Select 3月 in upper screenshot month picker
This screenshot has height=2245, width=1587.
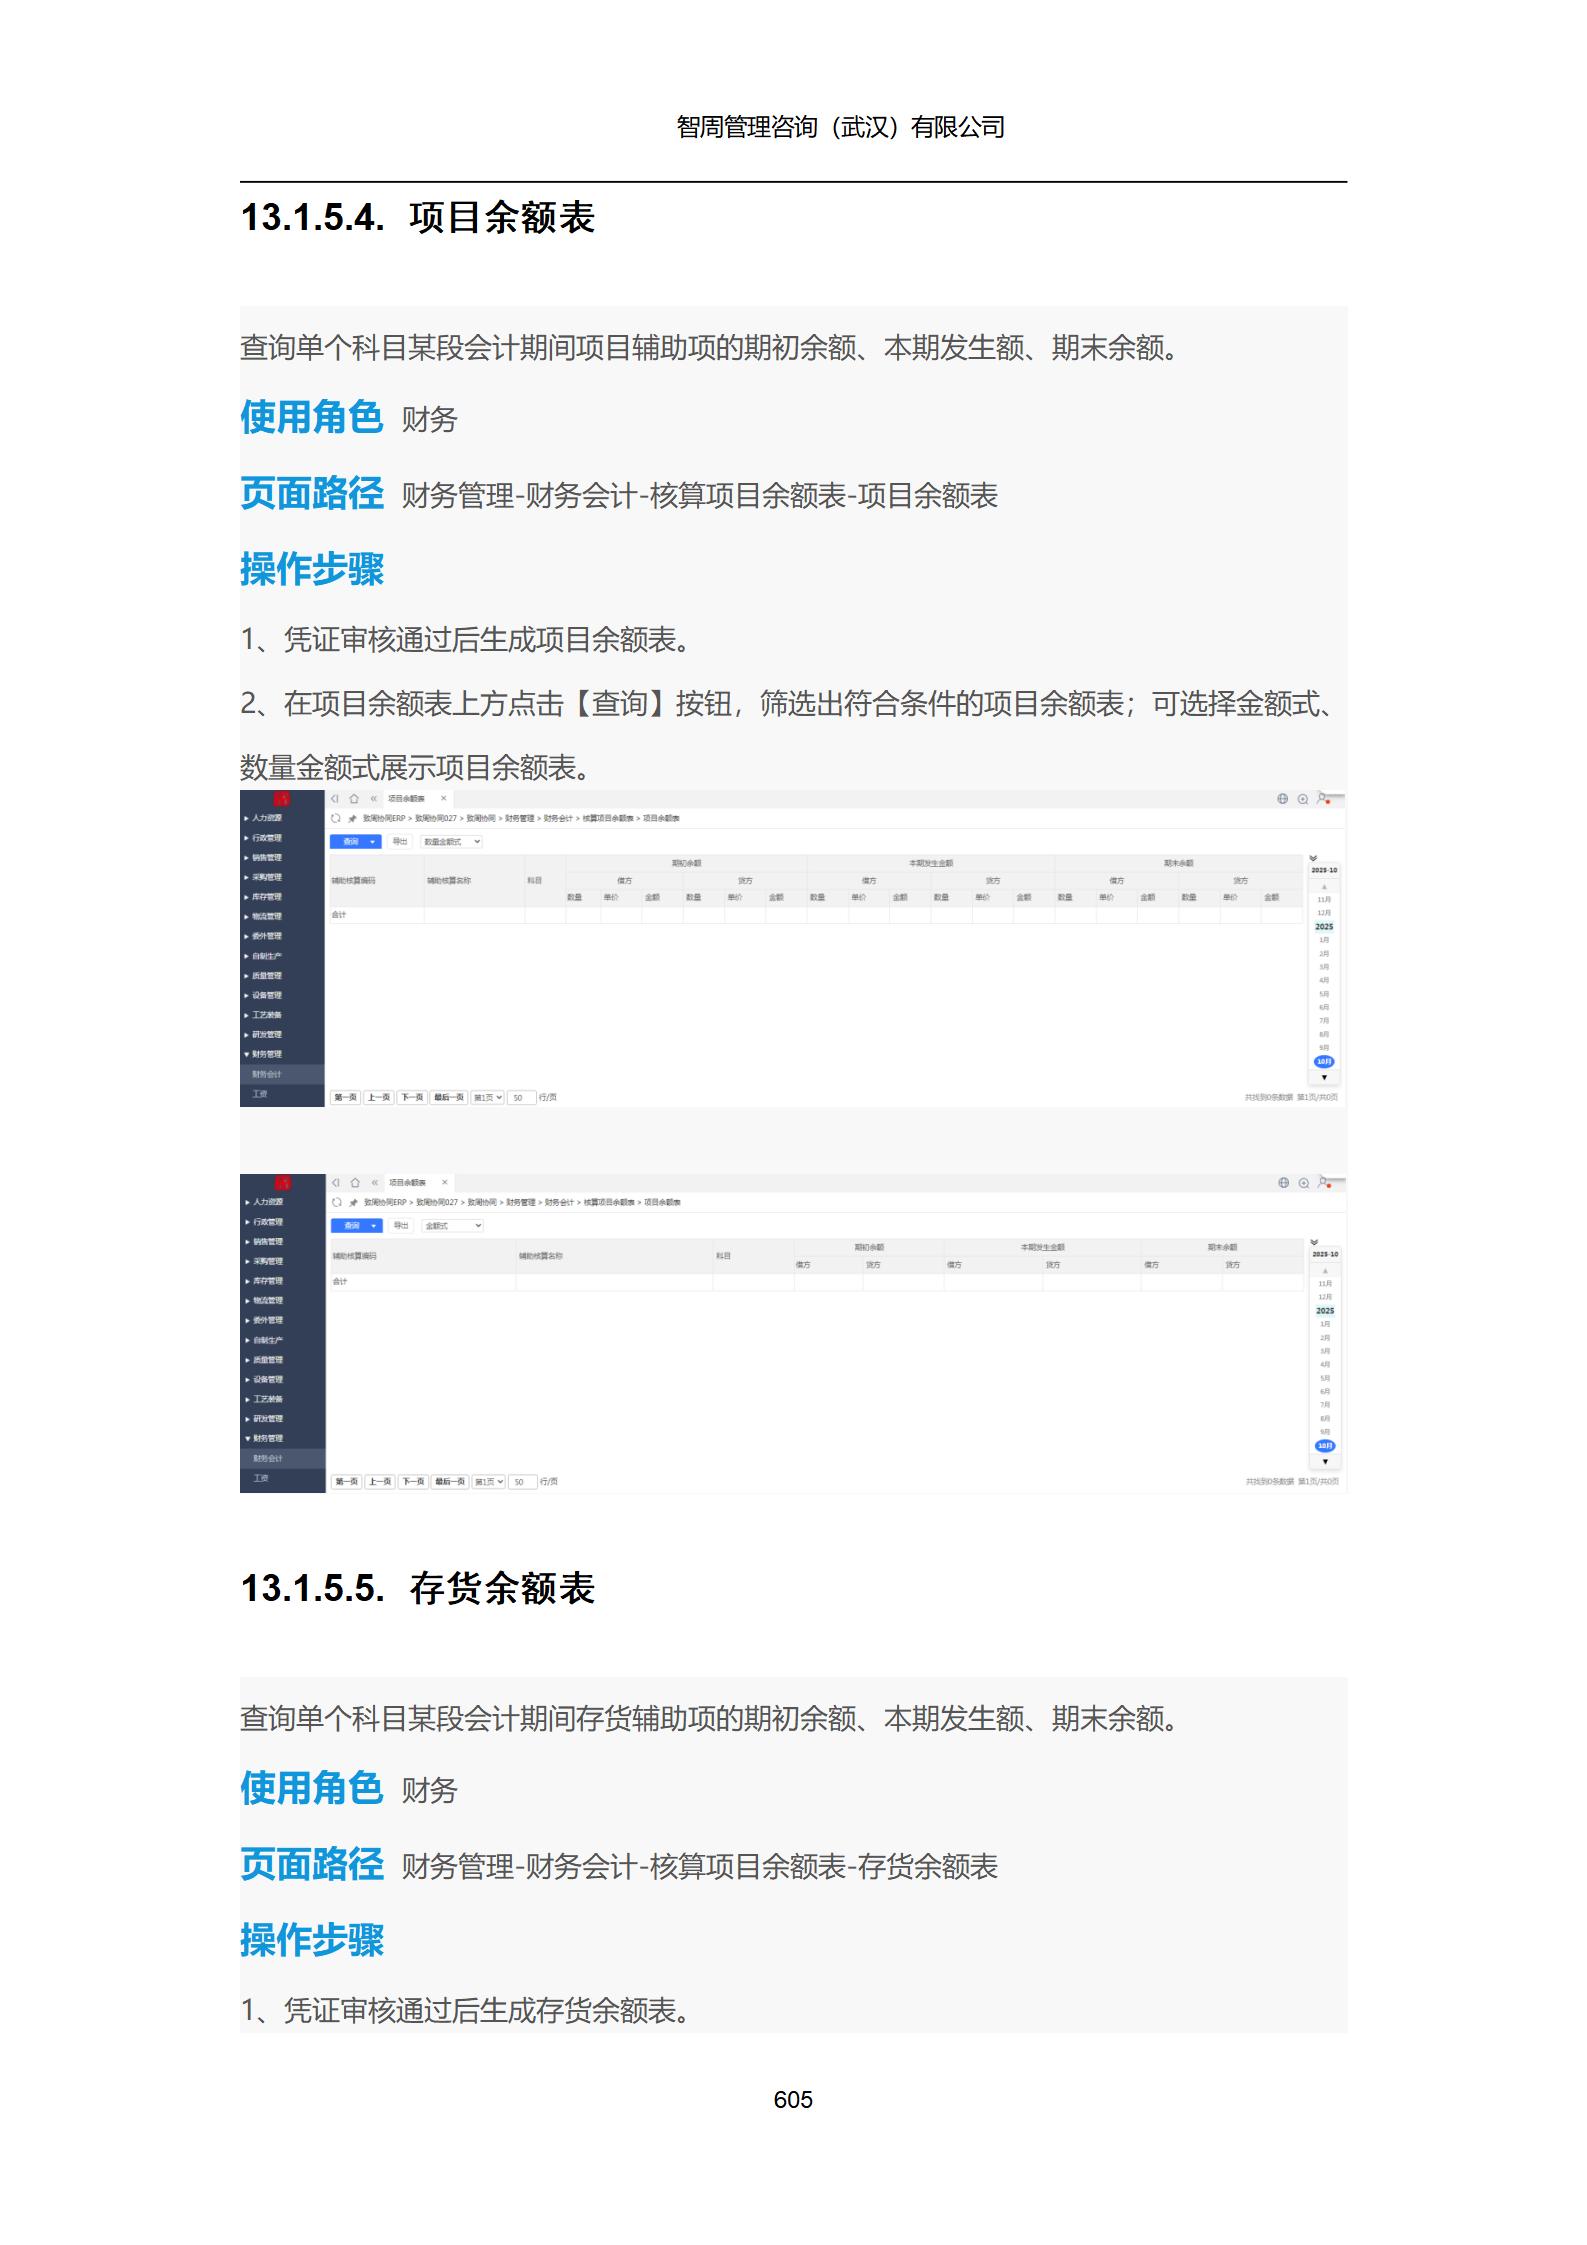[1324, 967]
